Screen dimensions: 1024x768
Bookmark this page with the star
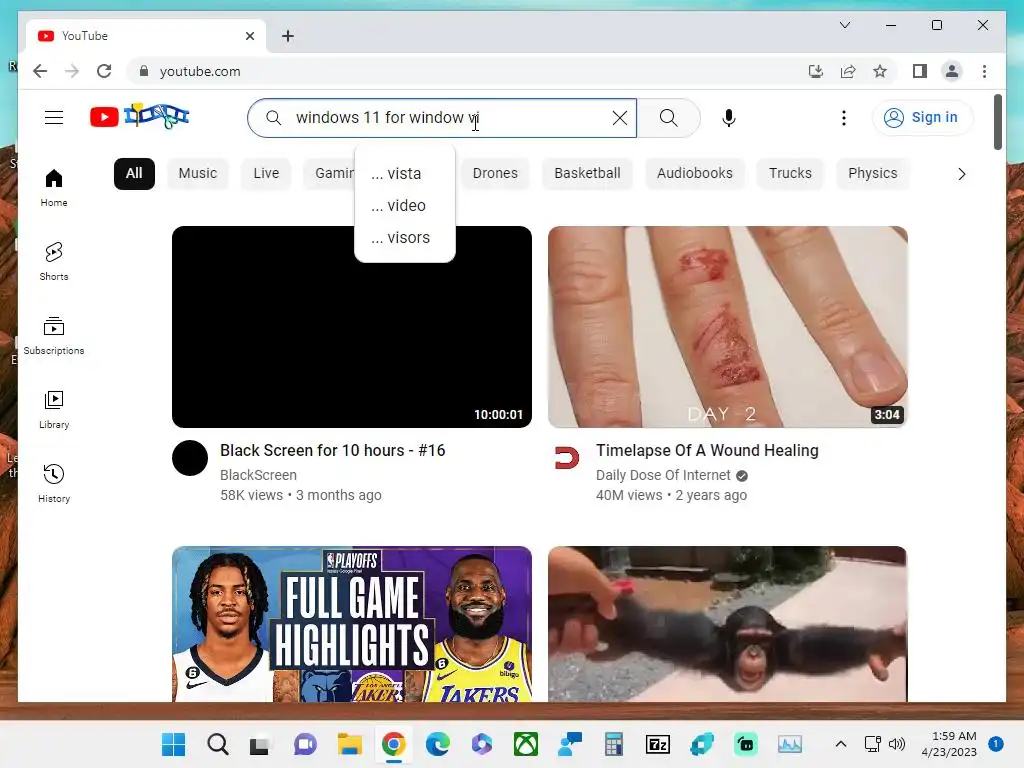[880, 71]
